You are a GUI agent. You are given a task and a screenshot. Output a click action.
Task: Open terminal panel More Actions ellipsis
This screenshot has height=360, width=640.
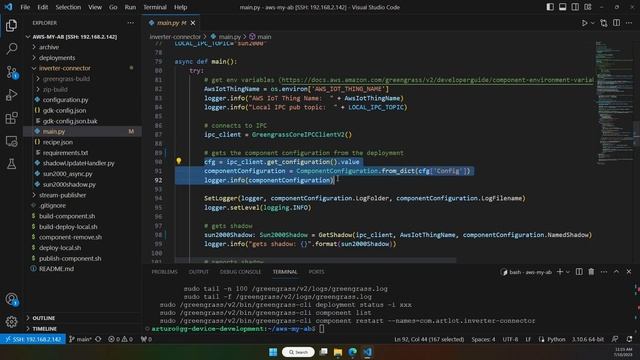pos(604,272)
